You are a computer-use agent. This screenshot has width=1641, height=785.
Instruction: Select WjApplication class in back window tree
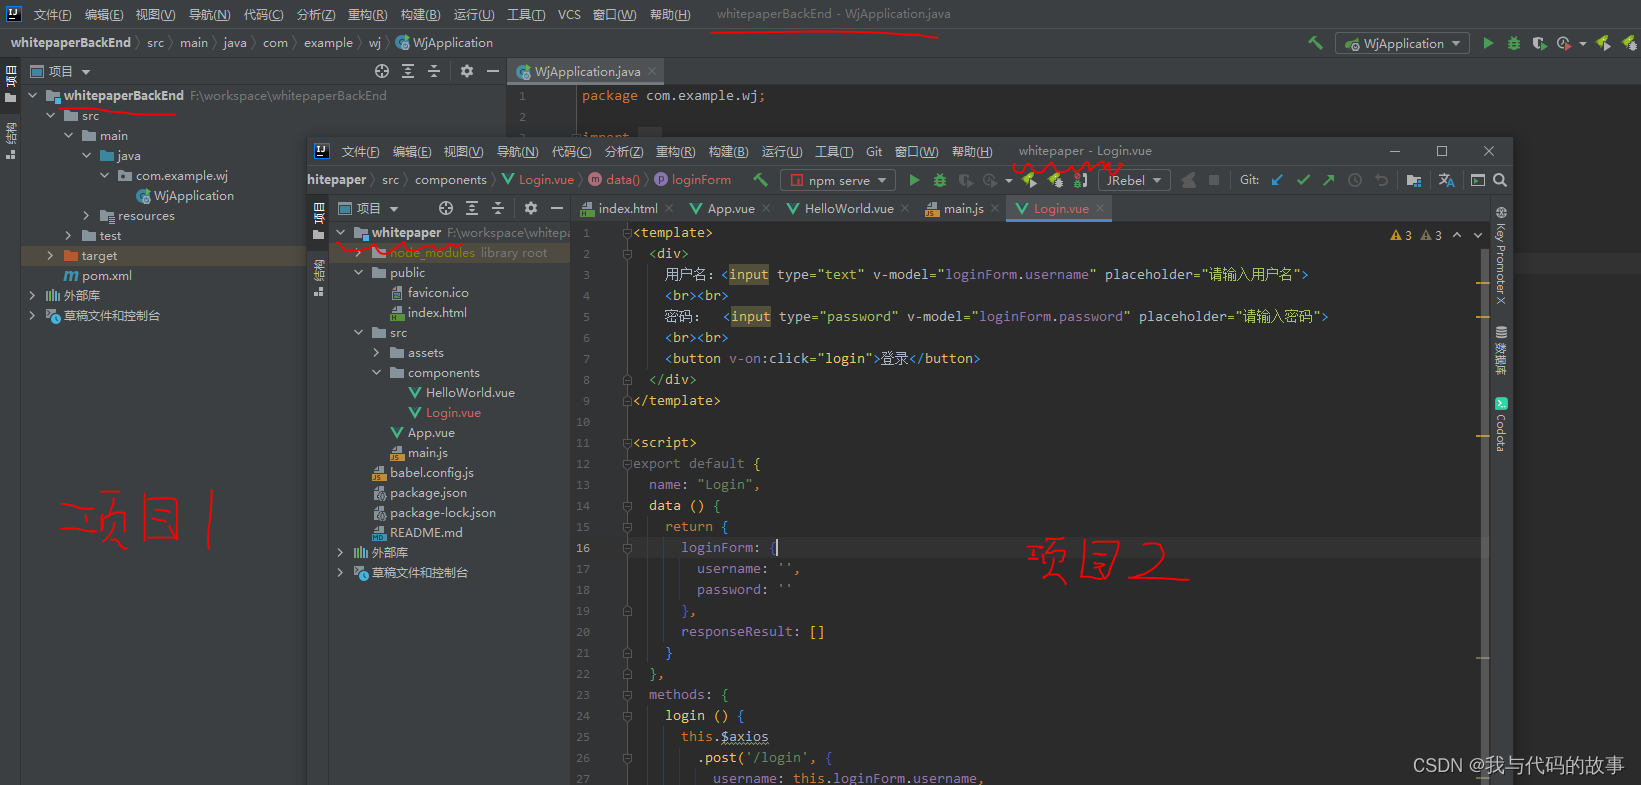(x=193, y=196)
